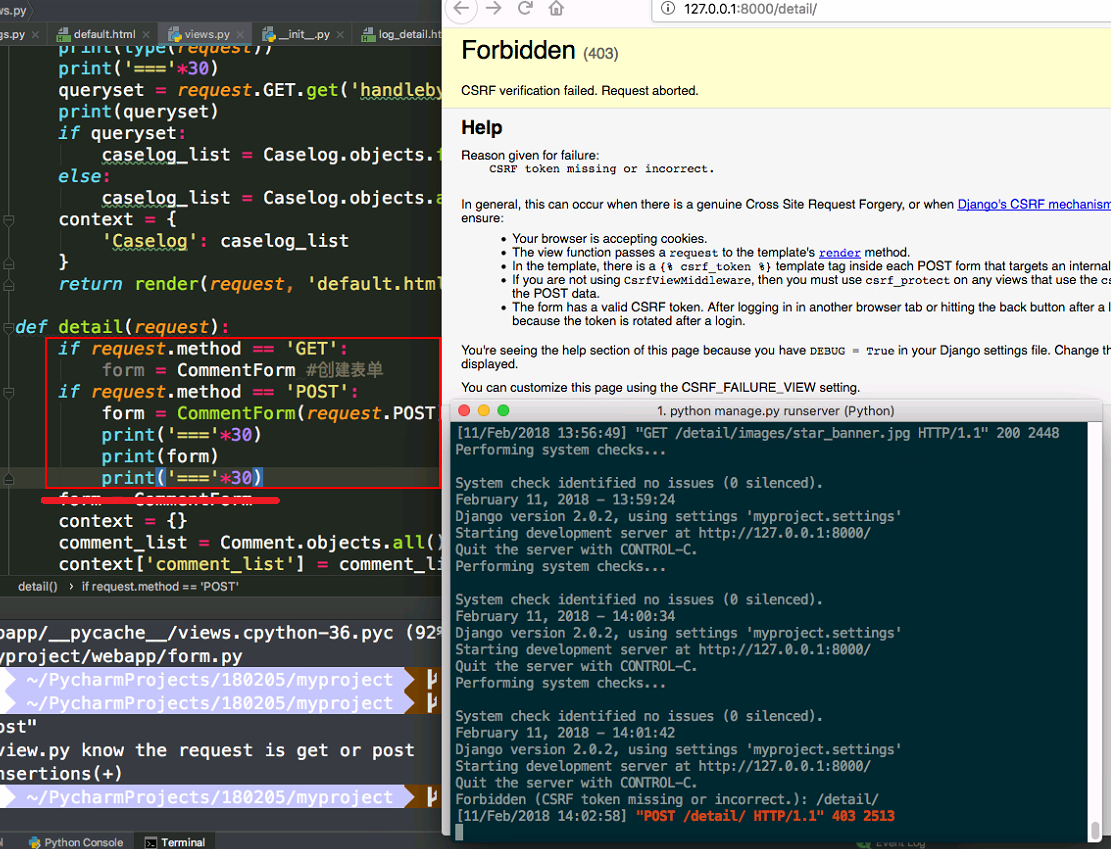Place cursor on 'def detail(request):' line
This screenshot has width=1111, height=849.
122,327
